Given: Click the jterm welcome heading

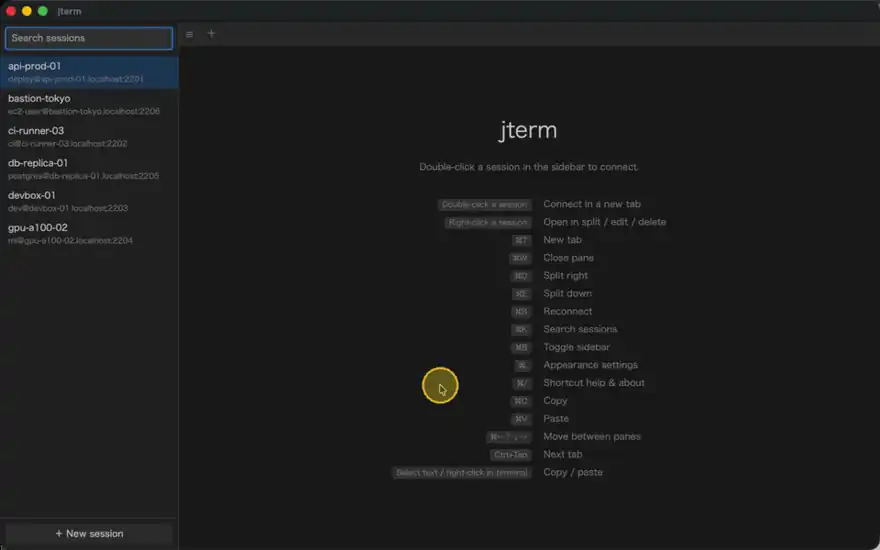Looking at the screenshot, I should [x=528, y=130].
